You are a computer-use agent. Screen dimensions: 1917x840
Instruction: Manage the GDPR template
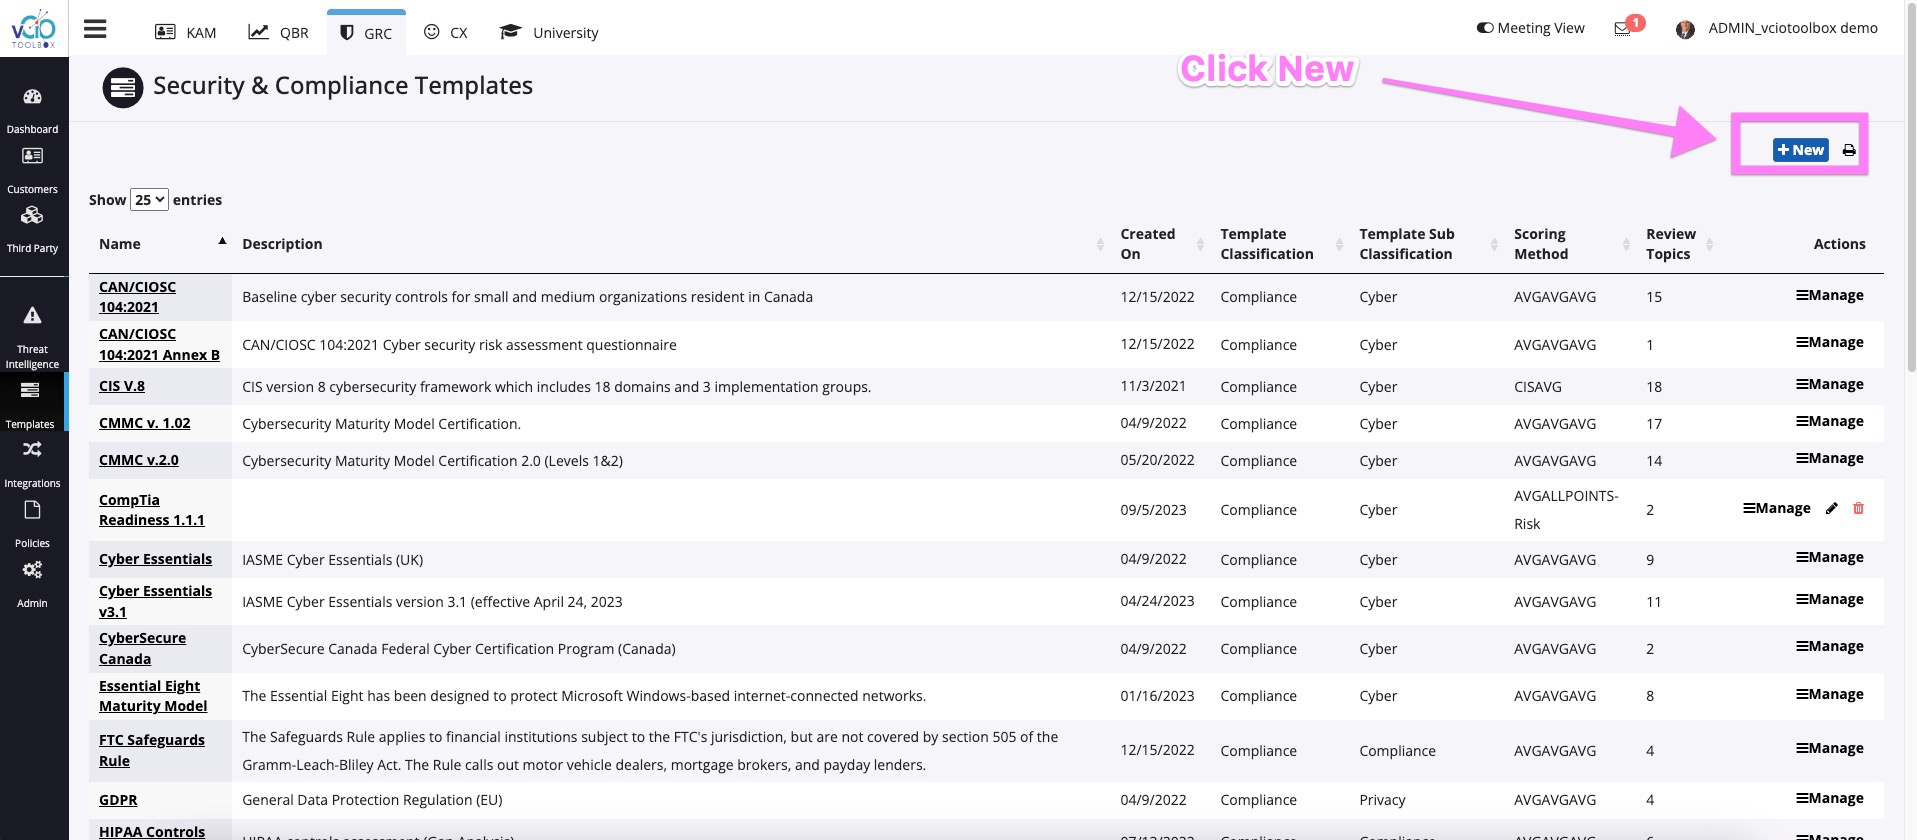(x=1830, y=798)
